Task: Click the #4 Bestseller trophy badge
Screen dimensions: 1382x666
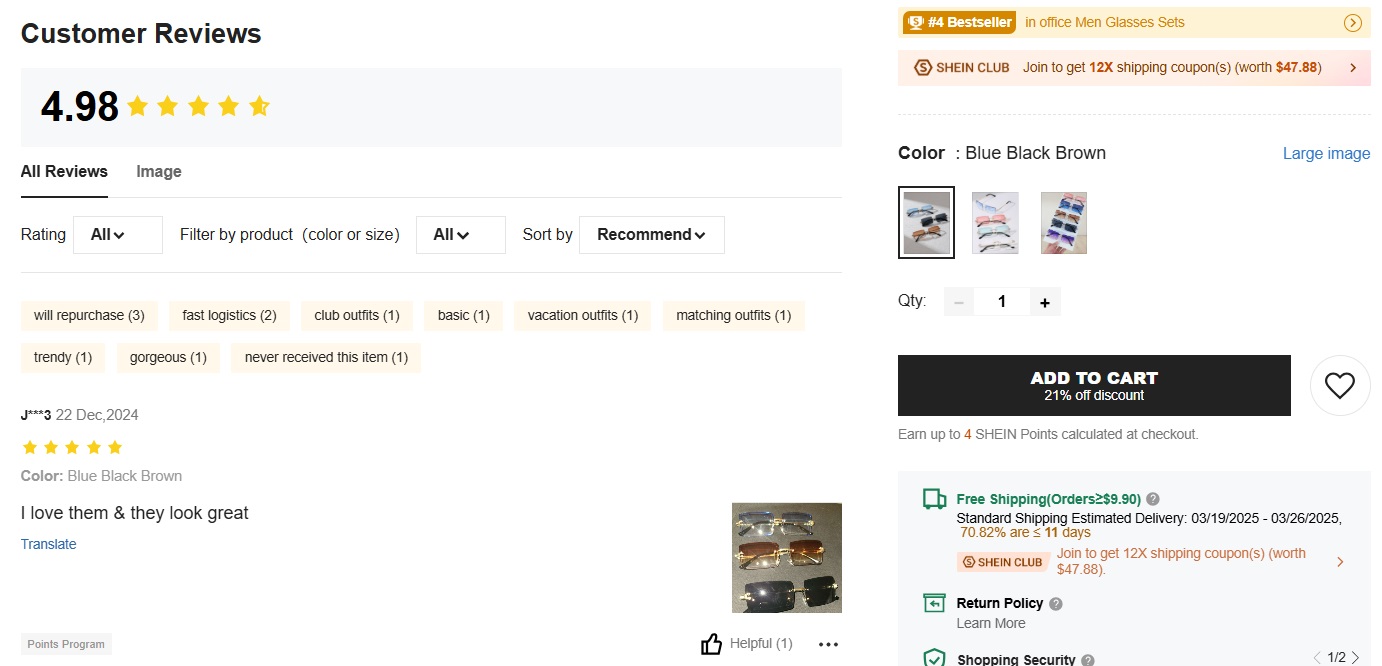Action: (x=959, y=22)
